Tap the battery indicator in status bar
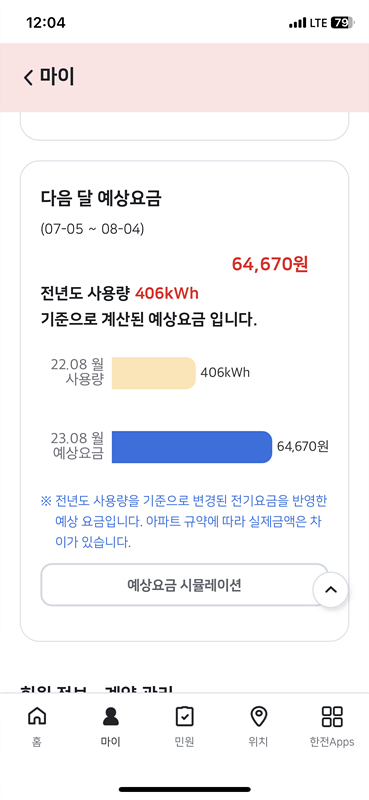This screenshot has height=800, width=369. point(342,23)
